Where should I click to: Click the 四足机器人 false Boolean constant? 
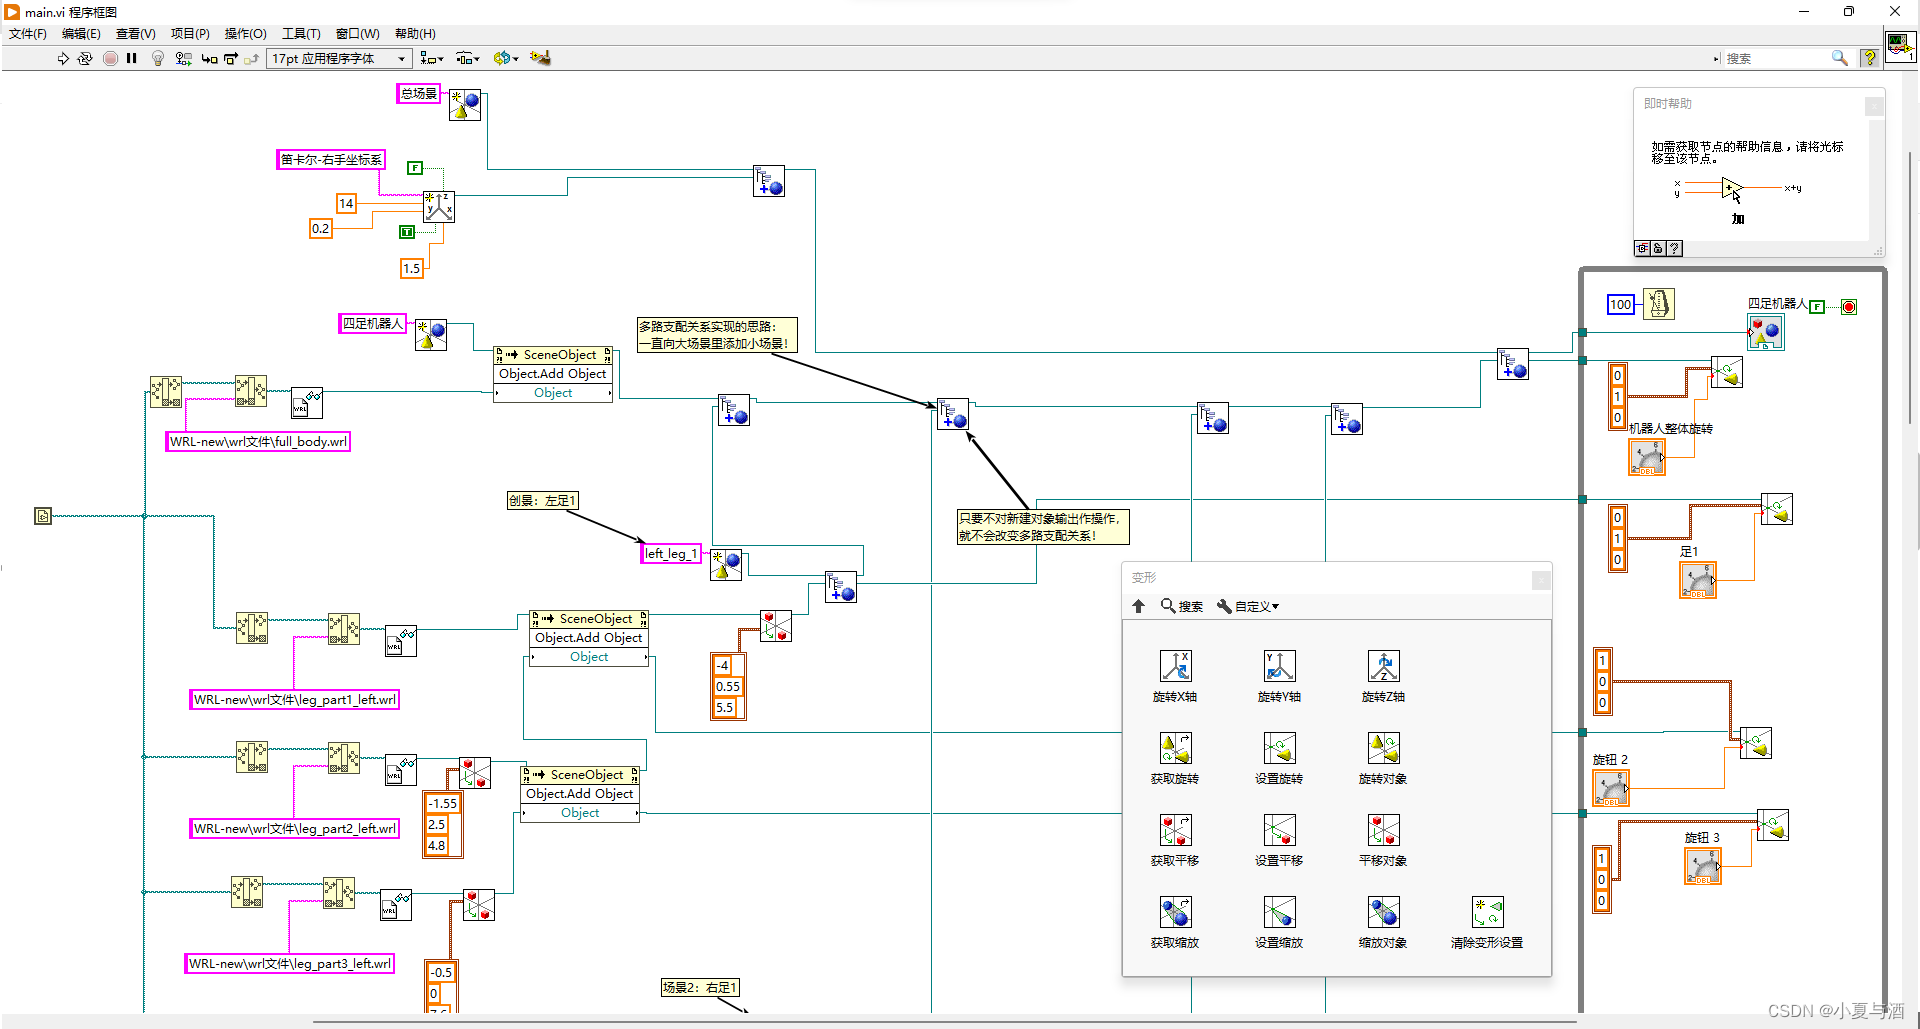point(1817,307)
